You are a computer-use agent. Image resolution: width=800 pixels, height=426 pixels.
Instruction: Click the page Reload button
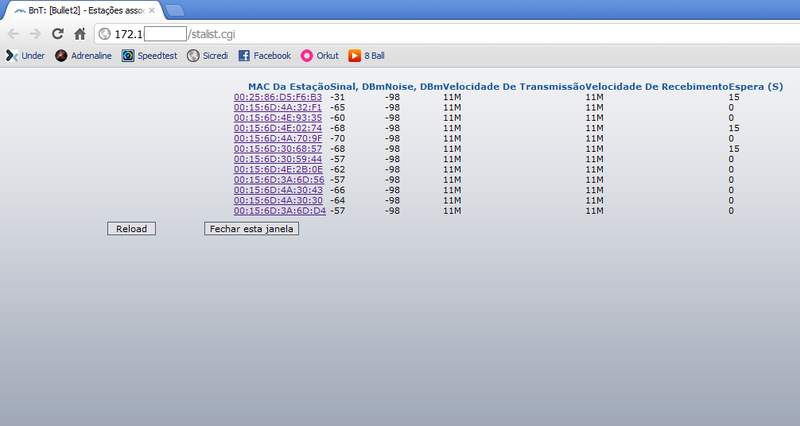pos(132,229)
